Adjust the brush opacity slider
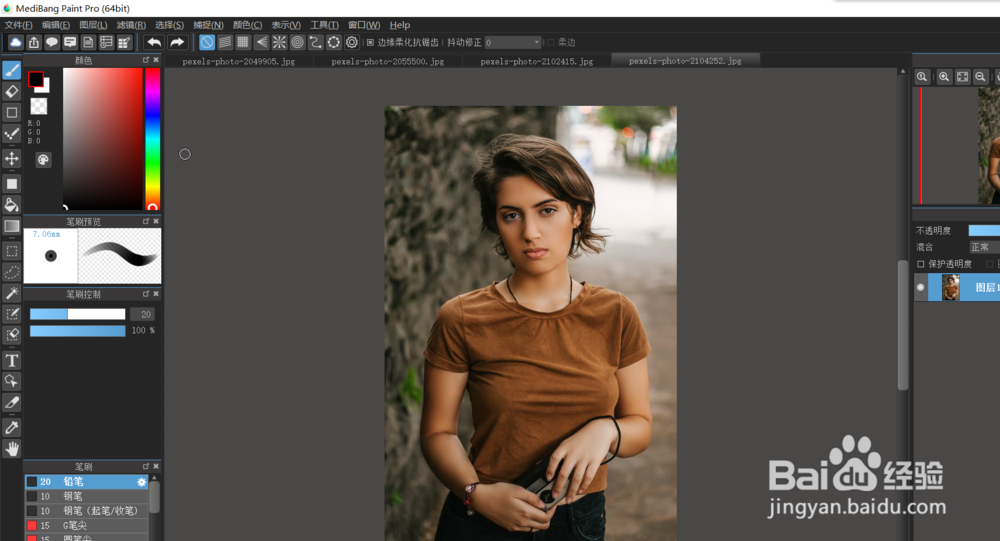The height and width of the screenshot is (541, 1000). click(x=77, y=330)
